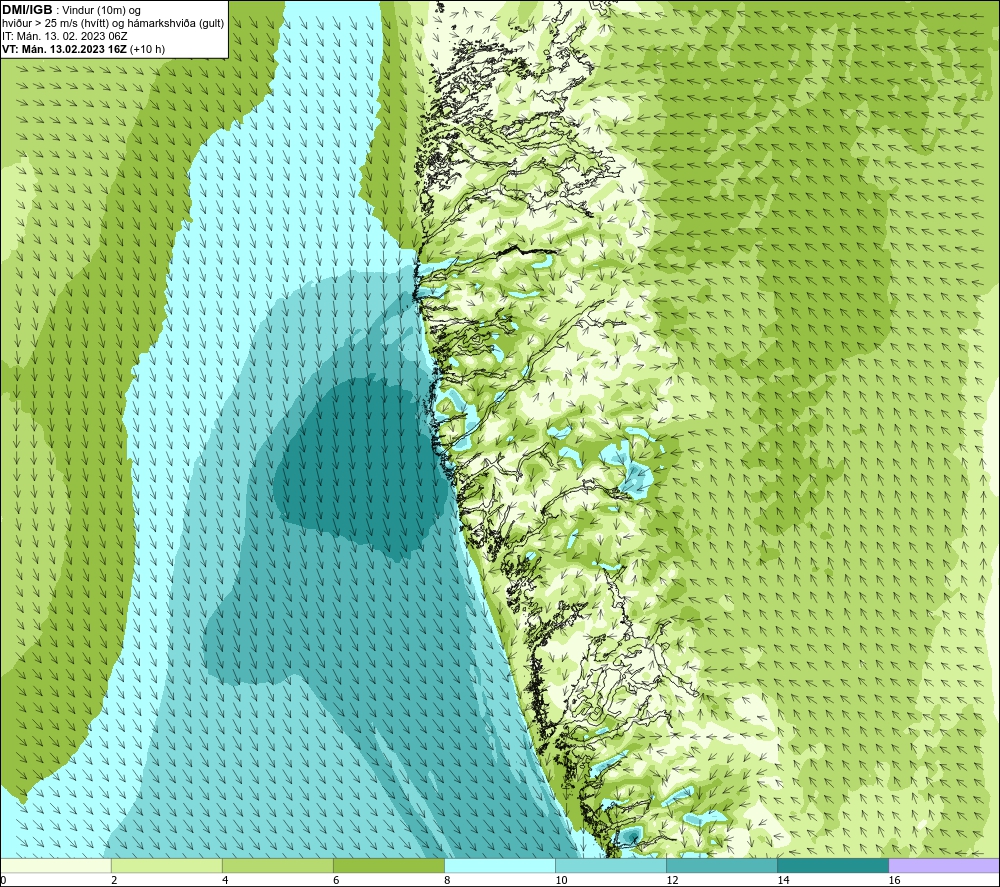
Task: Click the 14–16 m/s dark teal swatch
Action: pos(833,865)
